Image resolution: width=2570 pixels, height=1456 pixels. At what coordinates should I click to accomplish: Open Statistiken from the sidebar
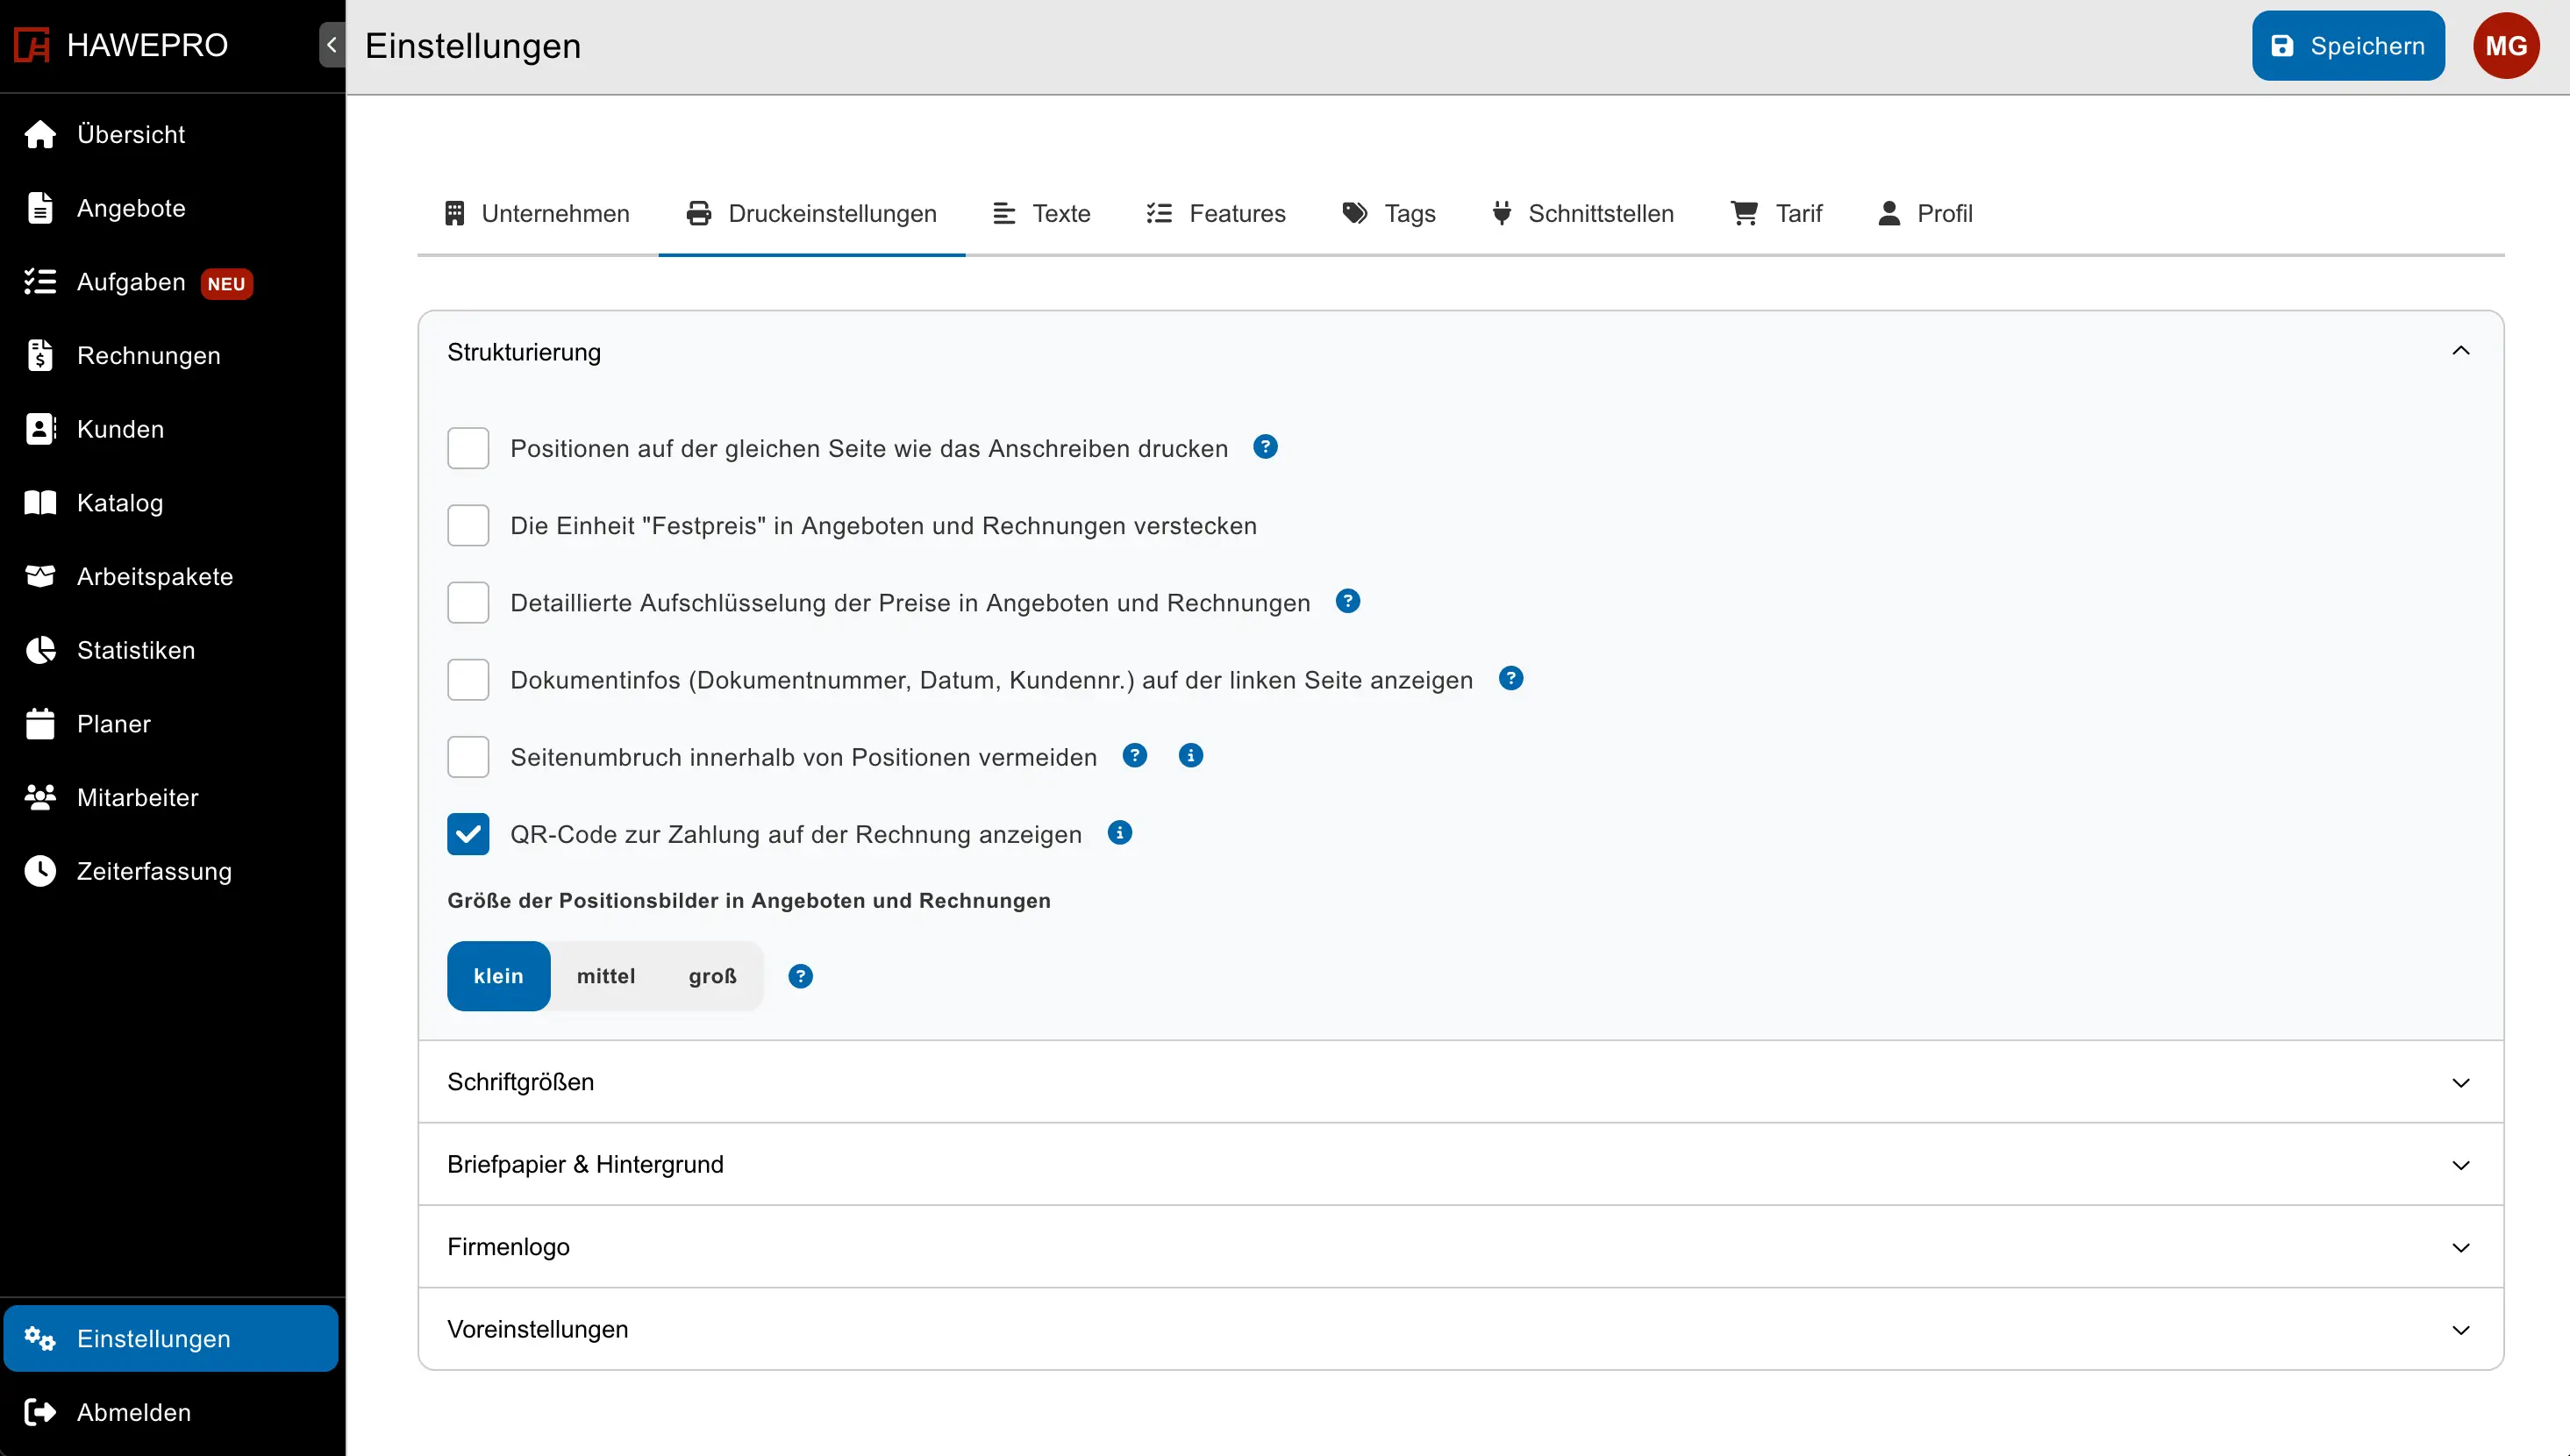point(171,650)
